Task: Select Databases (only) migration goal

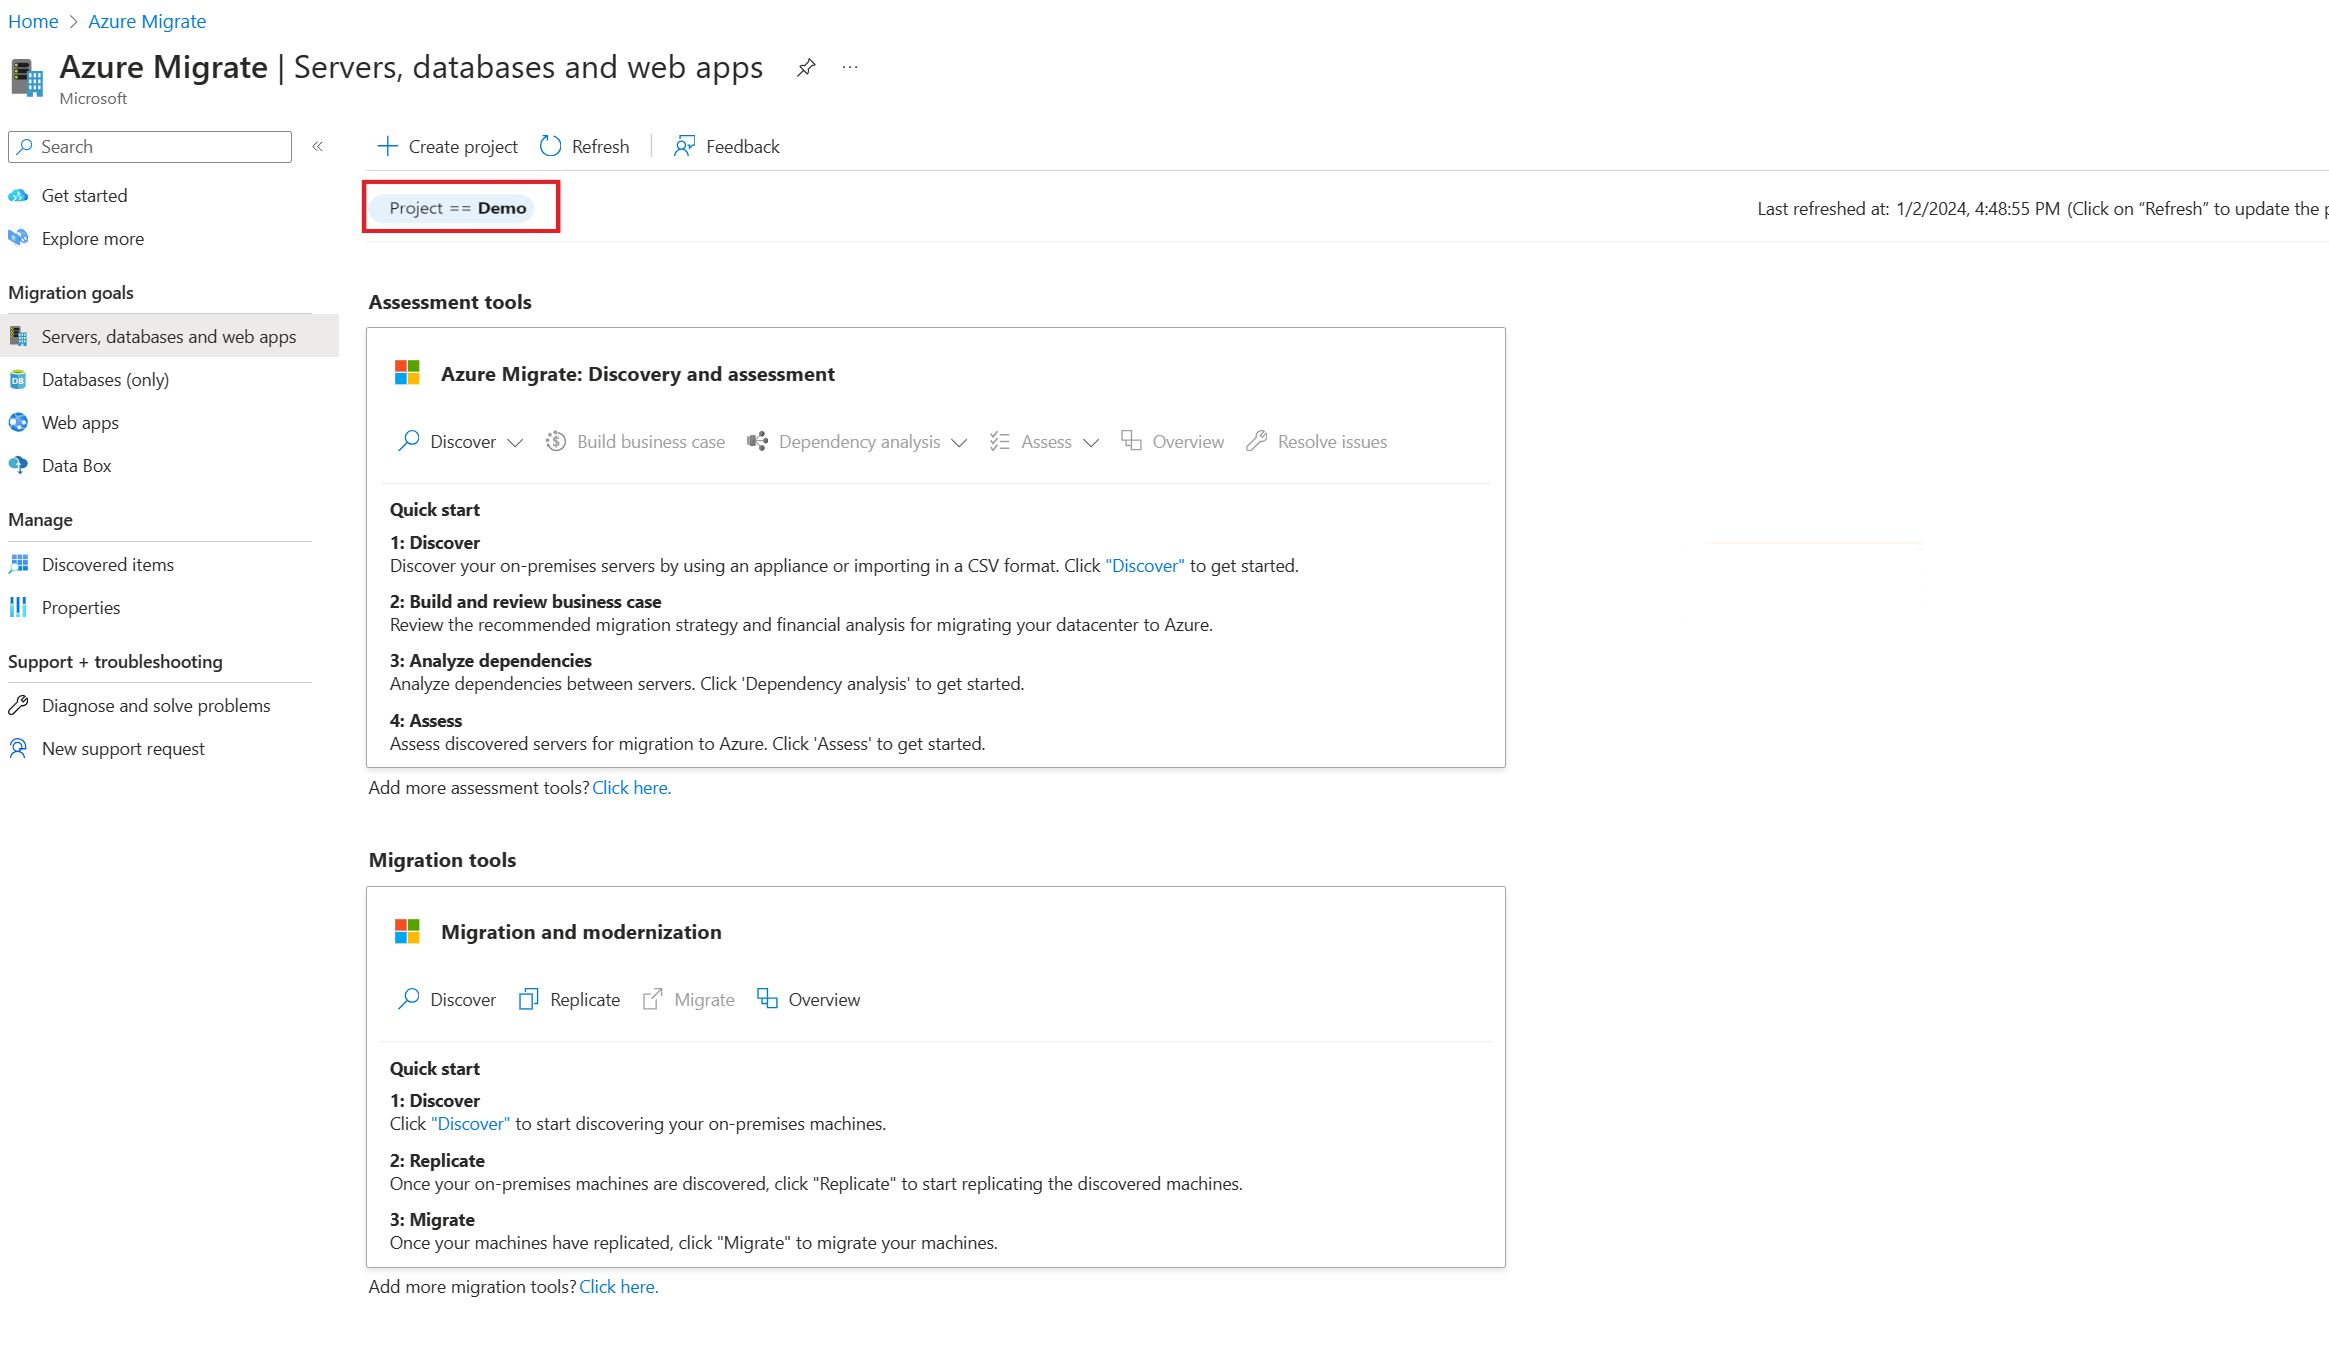Action: 103,379
